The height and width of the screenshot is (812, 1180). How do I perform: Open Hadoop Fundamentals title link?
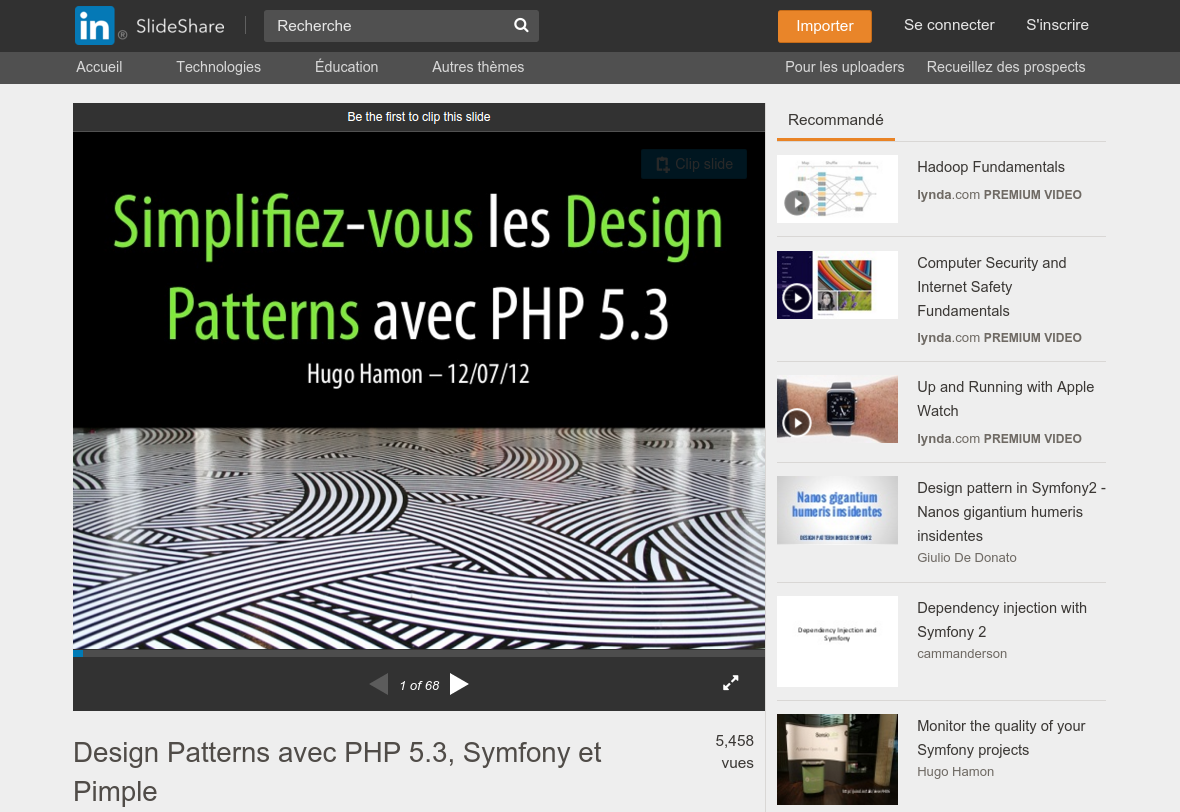[x=990, y=167]
